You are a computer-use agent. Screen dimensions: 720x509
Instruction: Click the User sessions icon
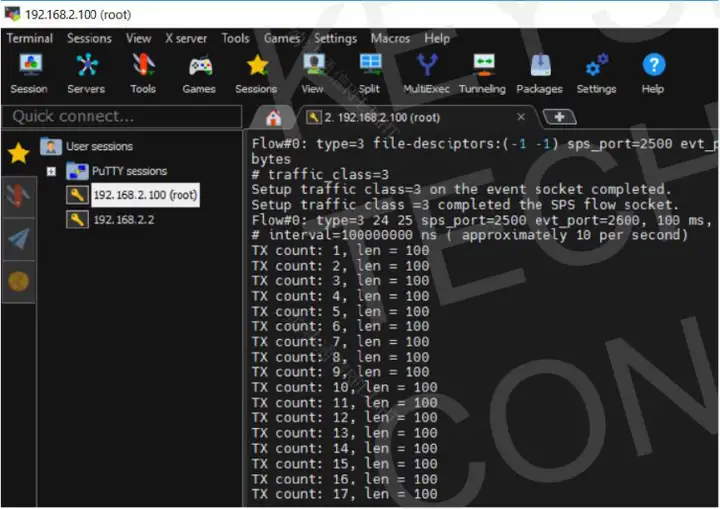[x=51, y=147]
